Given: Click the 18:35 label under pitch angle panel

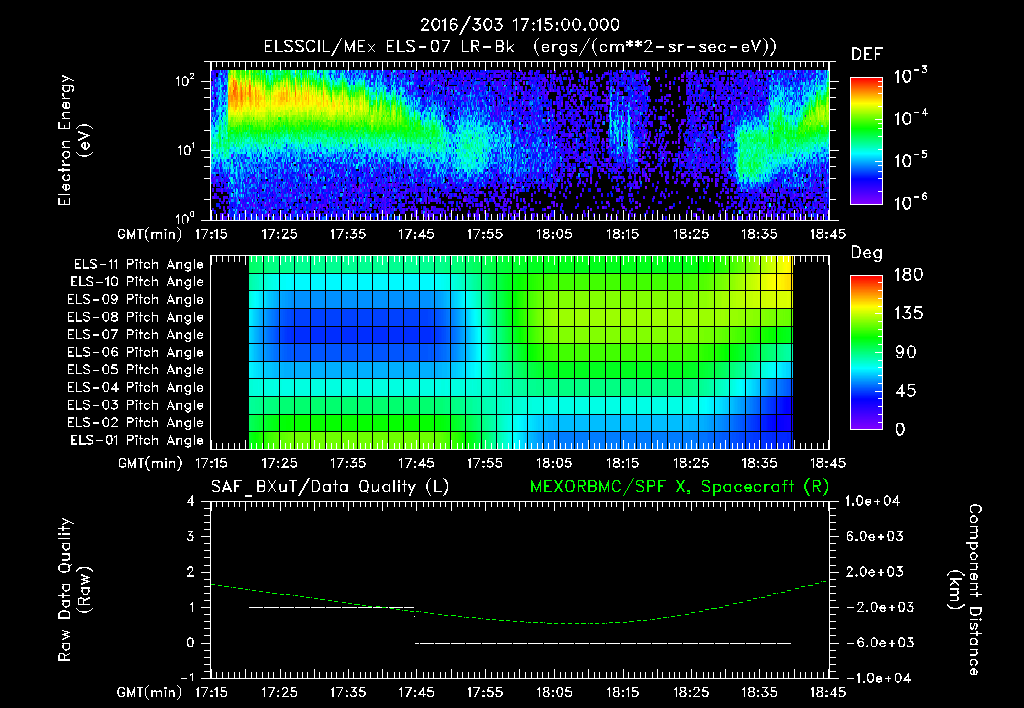Looking at the screenshot, I should (x=760, y=463).
